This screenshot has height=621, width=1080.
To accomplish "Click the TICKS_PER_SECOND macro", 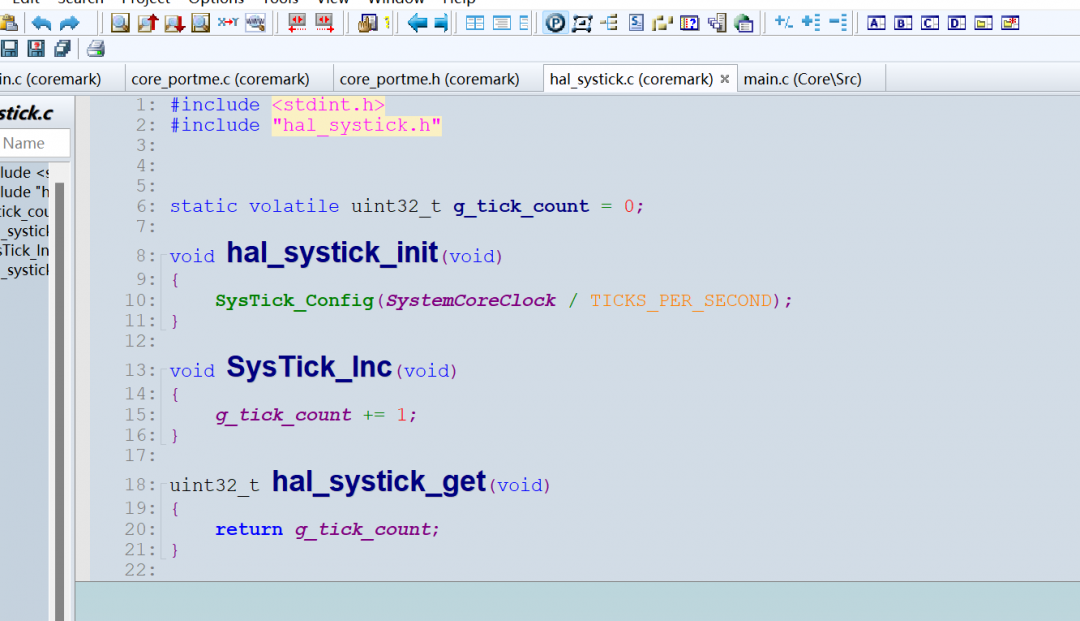I will 681,301.
